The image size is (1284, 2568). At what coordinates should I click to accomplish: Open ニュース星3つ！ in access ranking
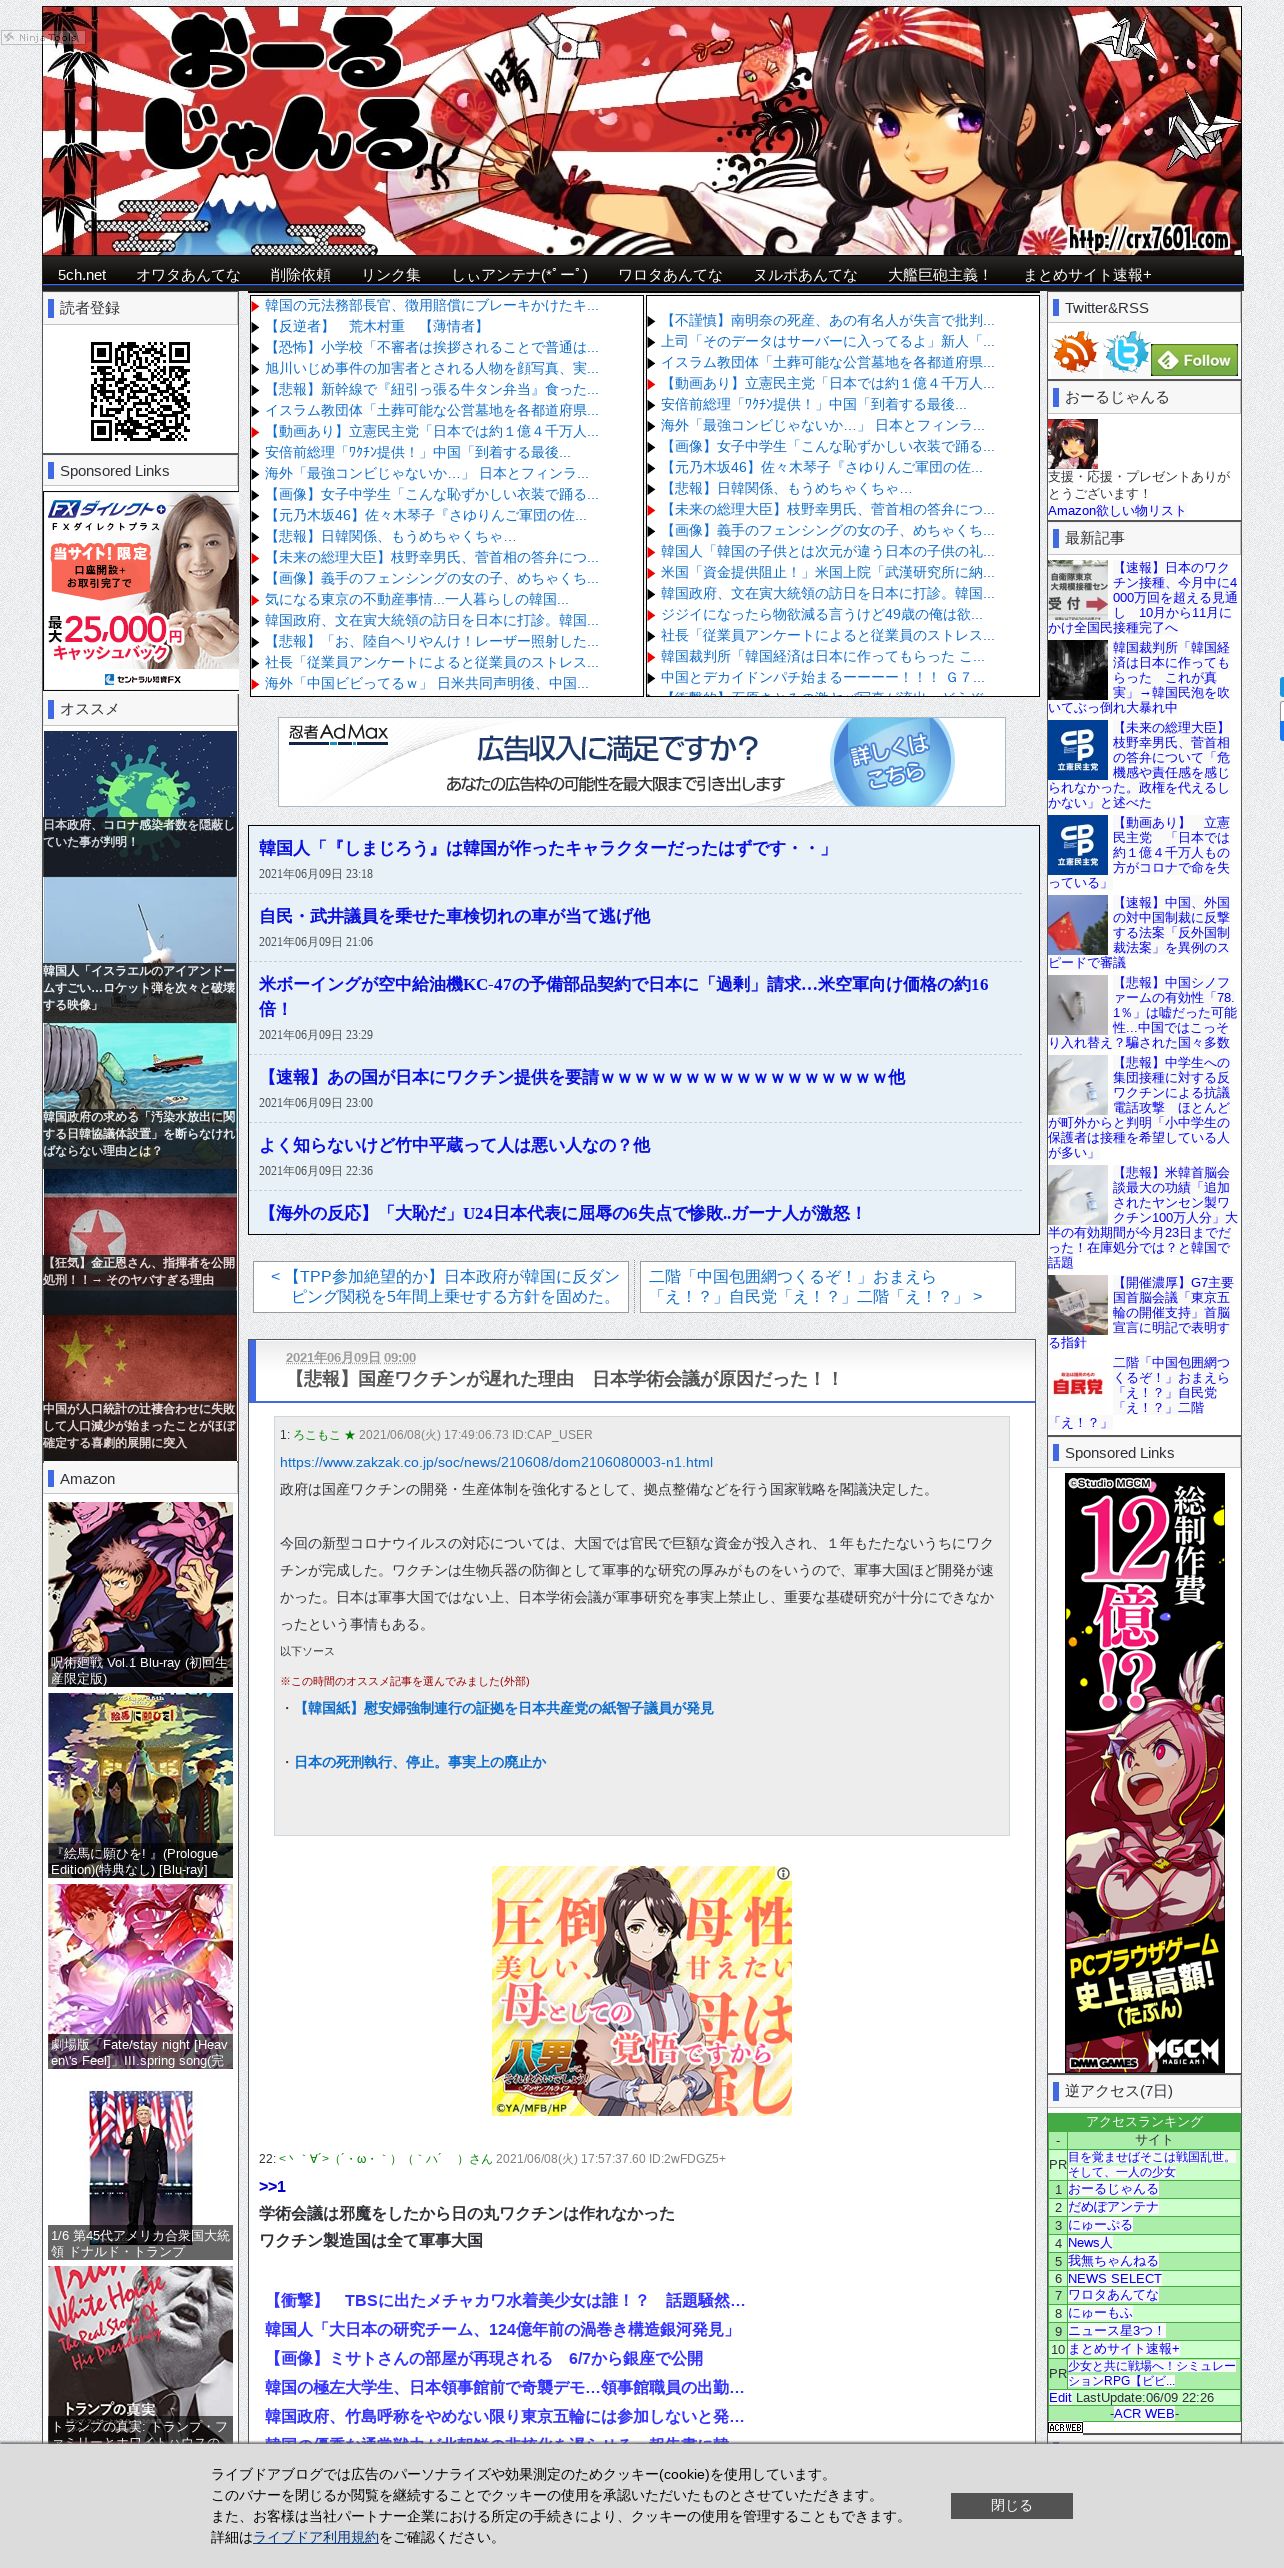1116,2330
